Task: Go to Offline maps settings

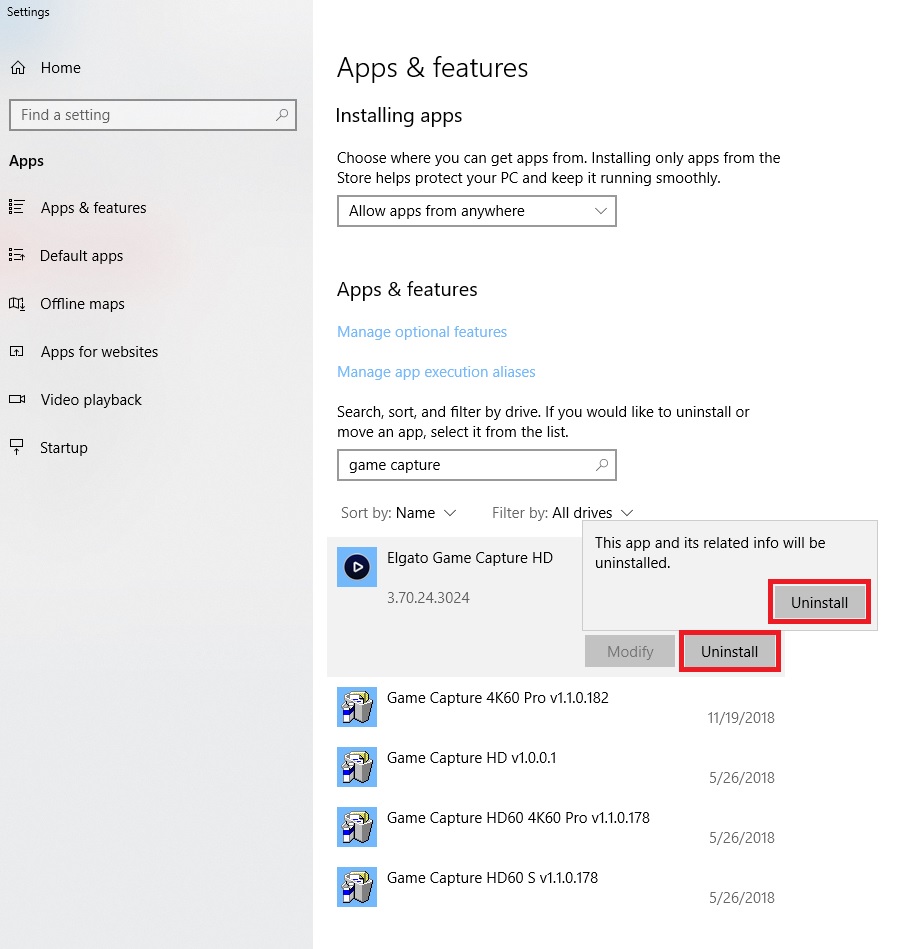Action: (x=82, y=304)
